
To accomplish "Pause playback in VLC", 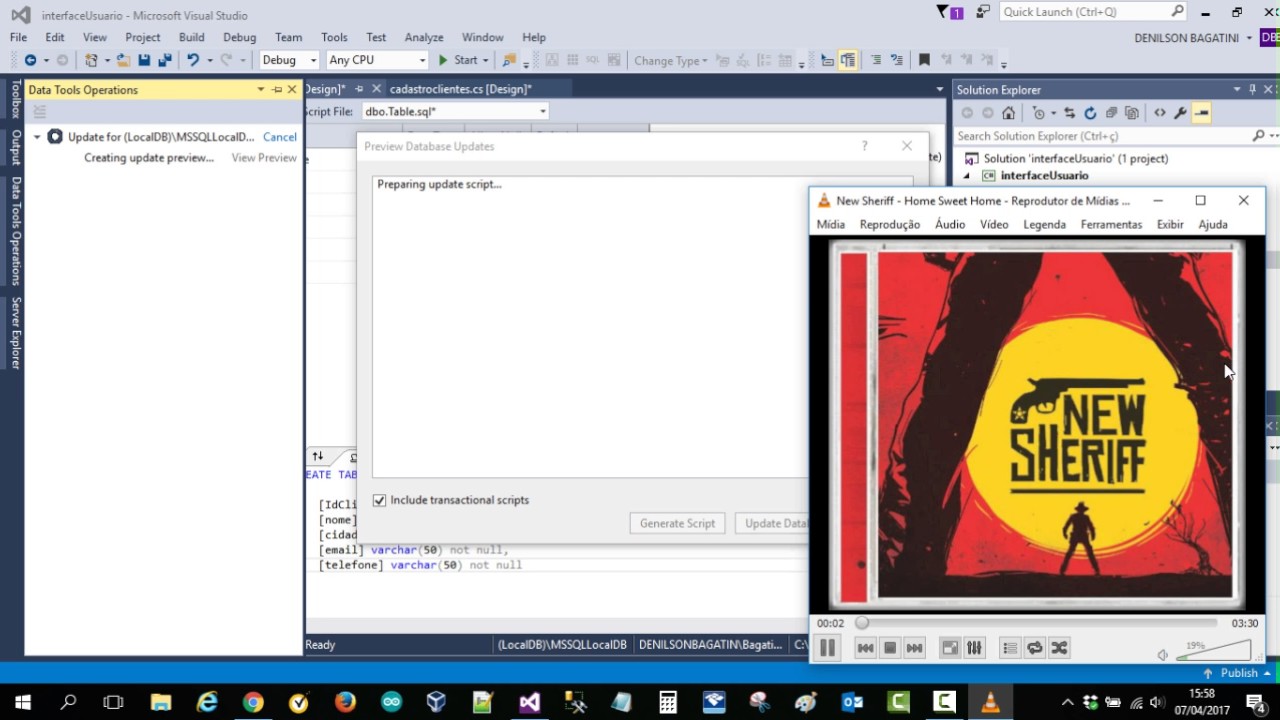I will [x=827, y=648].
